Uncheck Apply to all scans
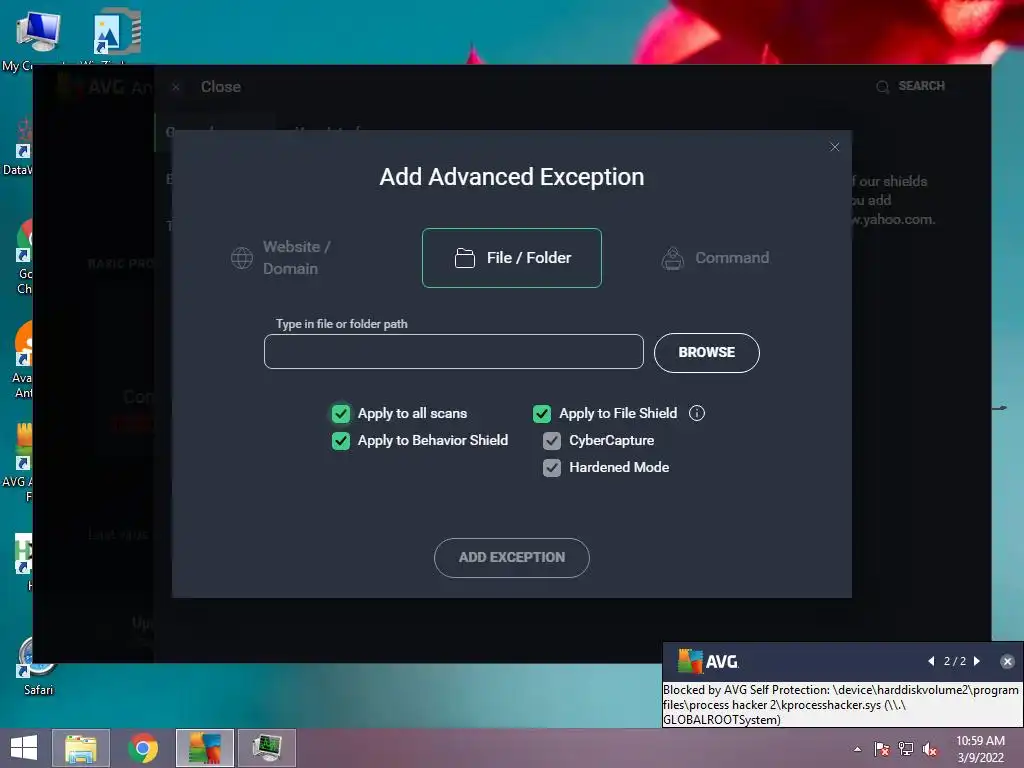Viewport: 1024px width, 768px height. tap(340, 413)
